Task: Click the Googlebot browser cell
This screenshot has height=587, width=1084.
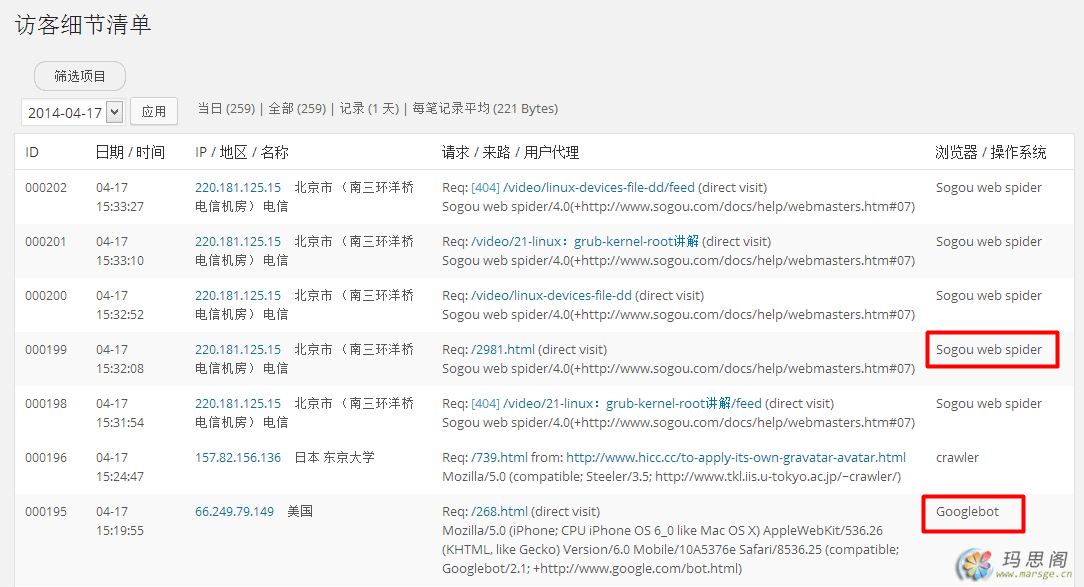Action: click(967, 512)
